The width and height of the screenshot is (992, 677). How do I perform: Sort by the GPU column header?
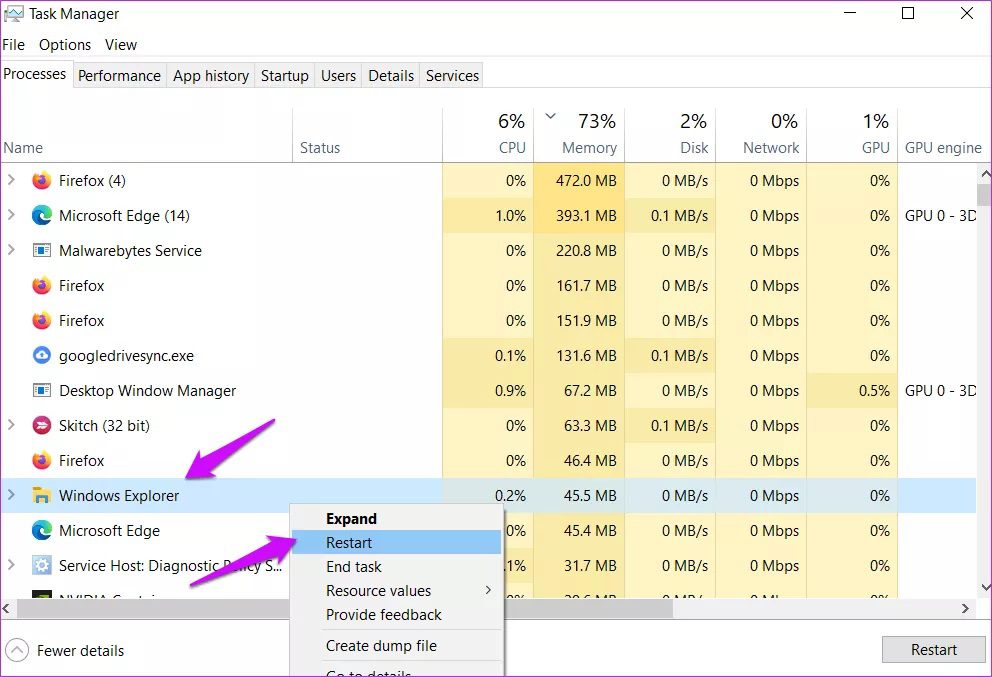(852, 135)
